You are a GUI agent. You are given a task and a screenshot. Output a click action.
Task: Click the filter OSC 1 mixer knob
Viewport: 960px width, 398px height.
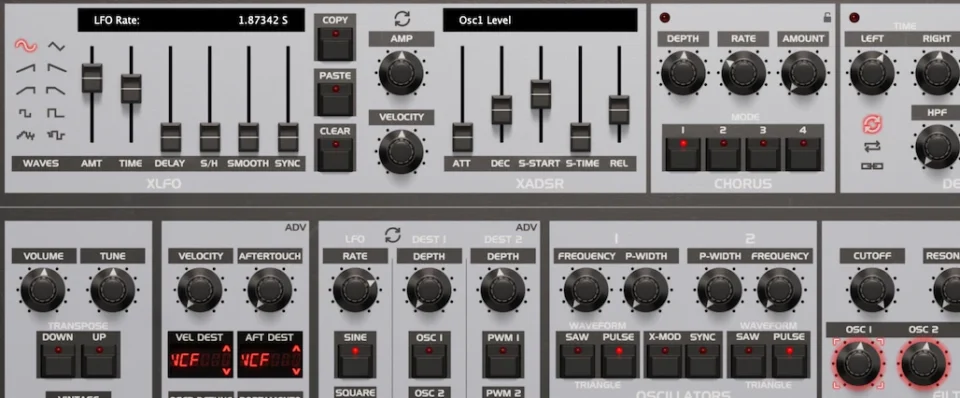click(x=858, y=363)
